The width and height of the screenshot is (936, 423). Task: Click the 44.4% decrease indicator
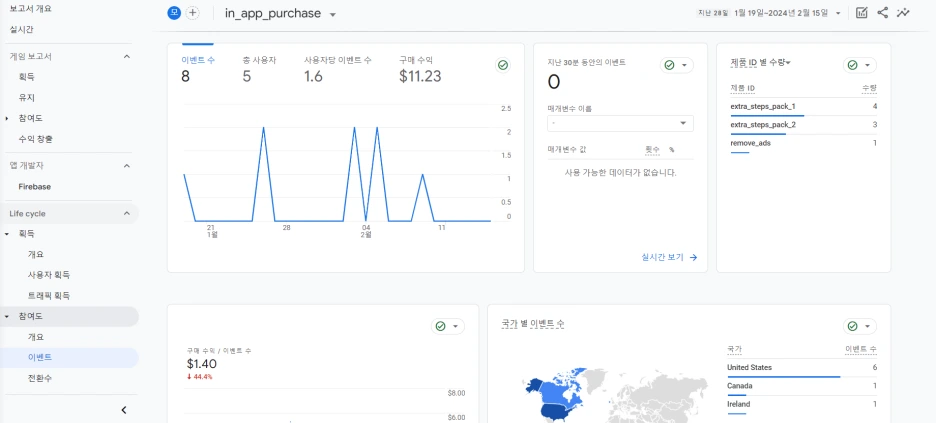199,377
